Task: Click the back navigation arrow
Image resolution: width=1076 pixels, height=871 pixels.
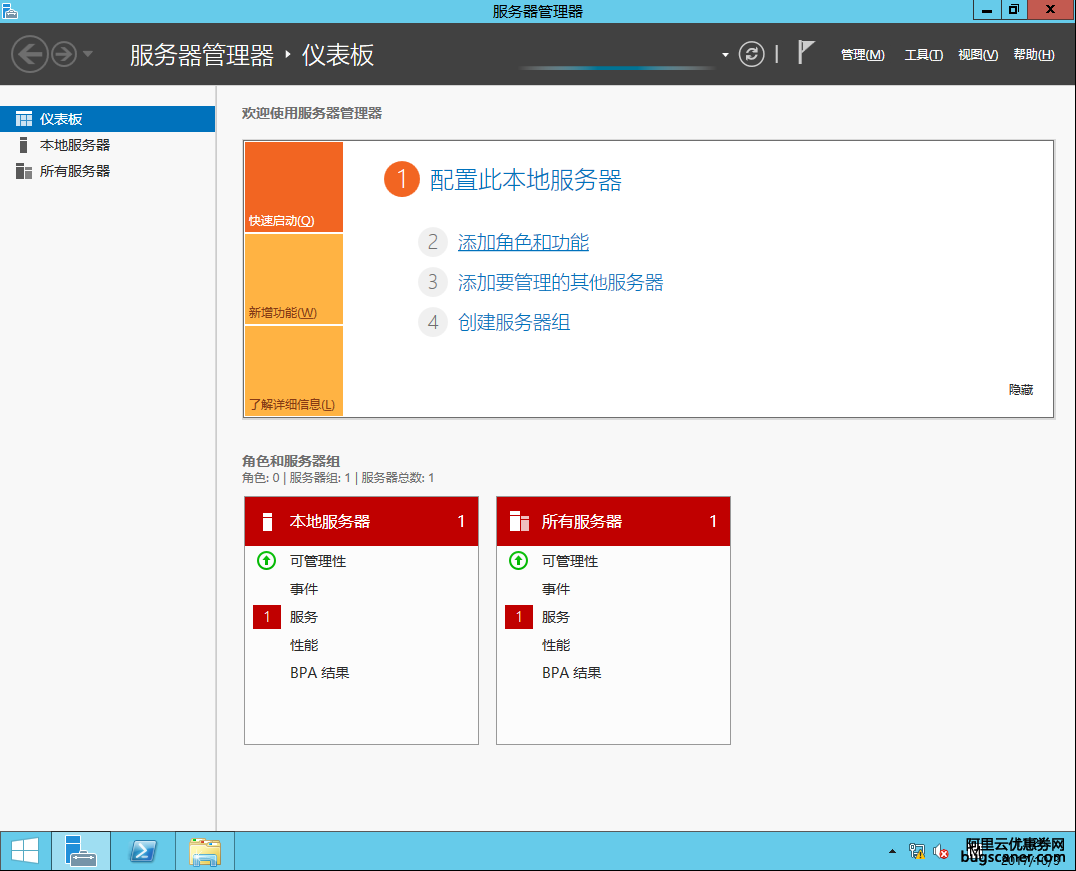Action: [30, 54]
